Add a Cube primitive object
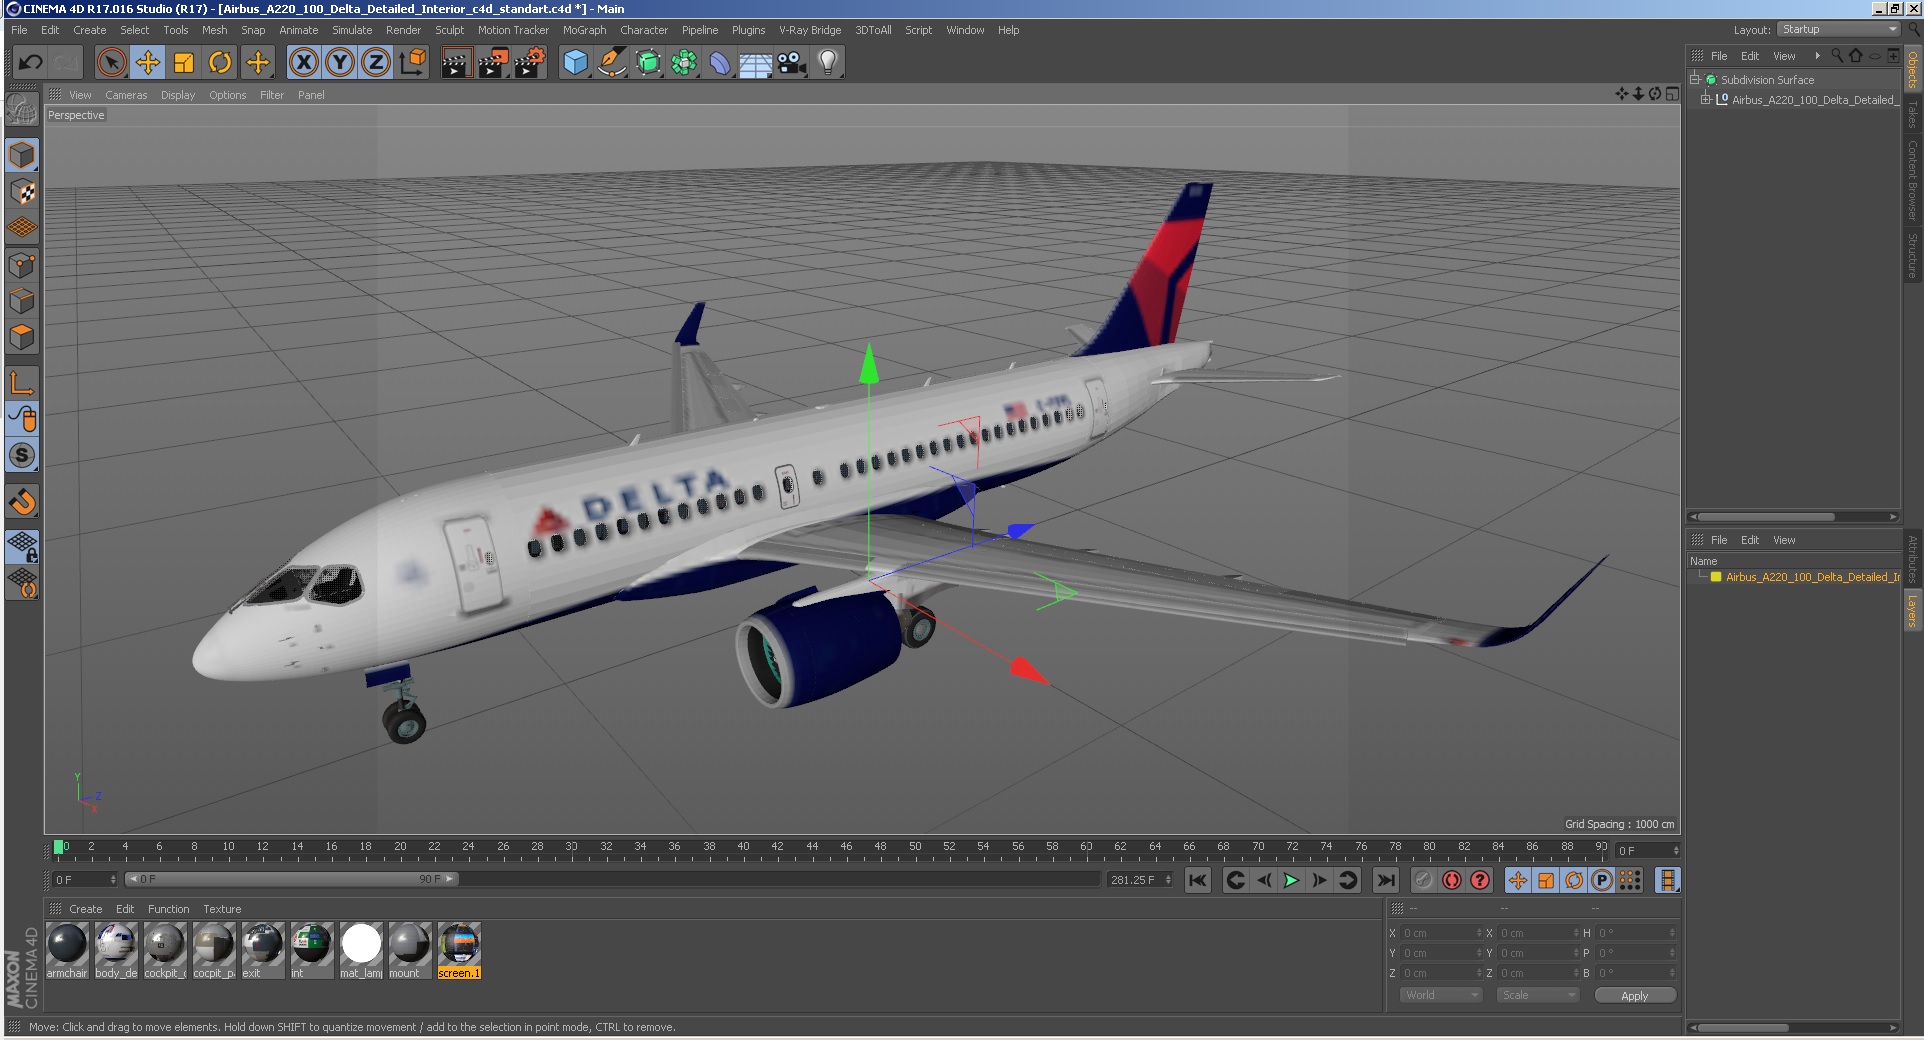Screen dimensions: 1924x1040 (576, 63)
